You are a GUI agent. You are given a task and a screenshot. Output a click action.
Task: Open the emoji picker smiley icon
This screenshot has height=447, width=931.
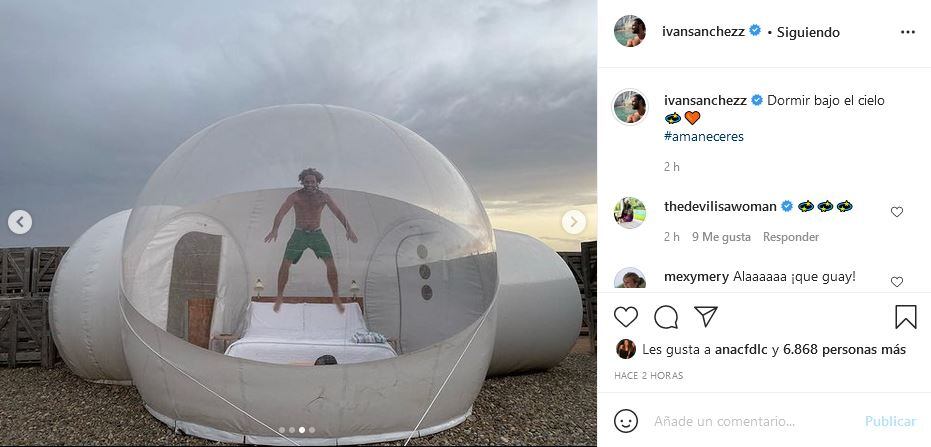tap(626, 421)
